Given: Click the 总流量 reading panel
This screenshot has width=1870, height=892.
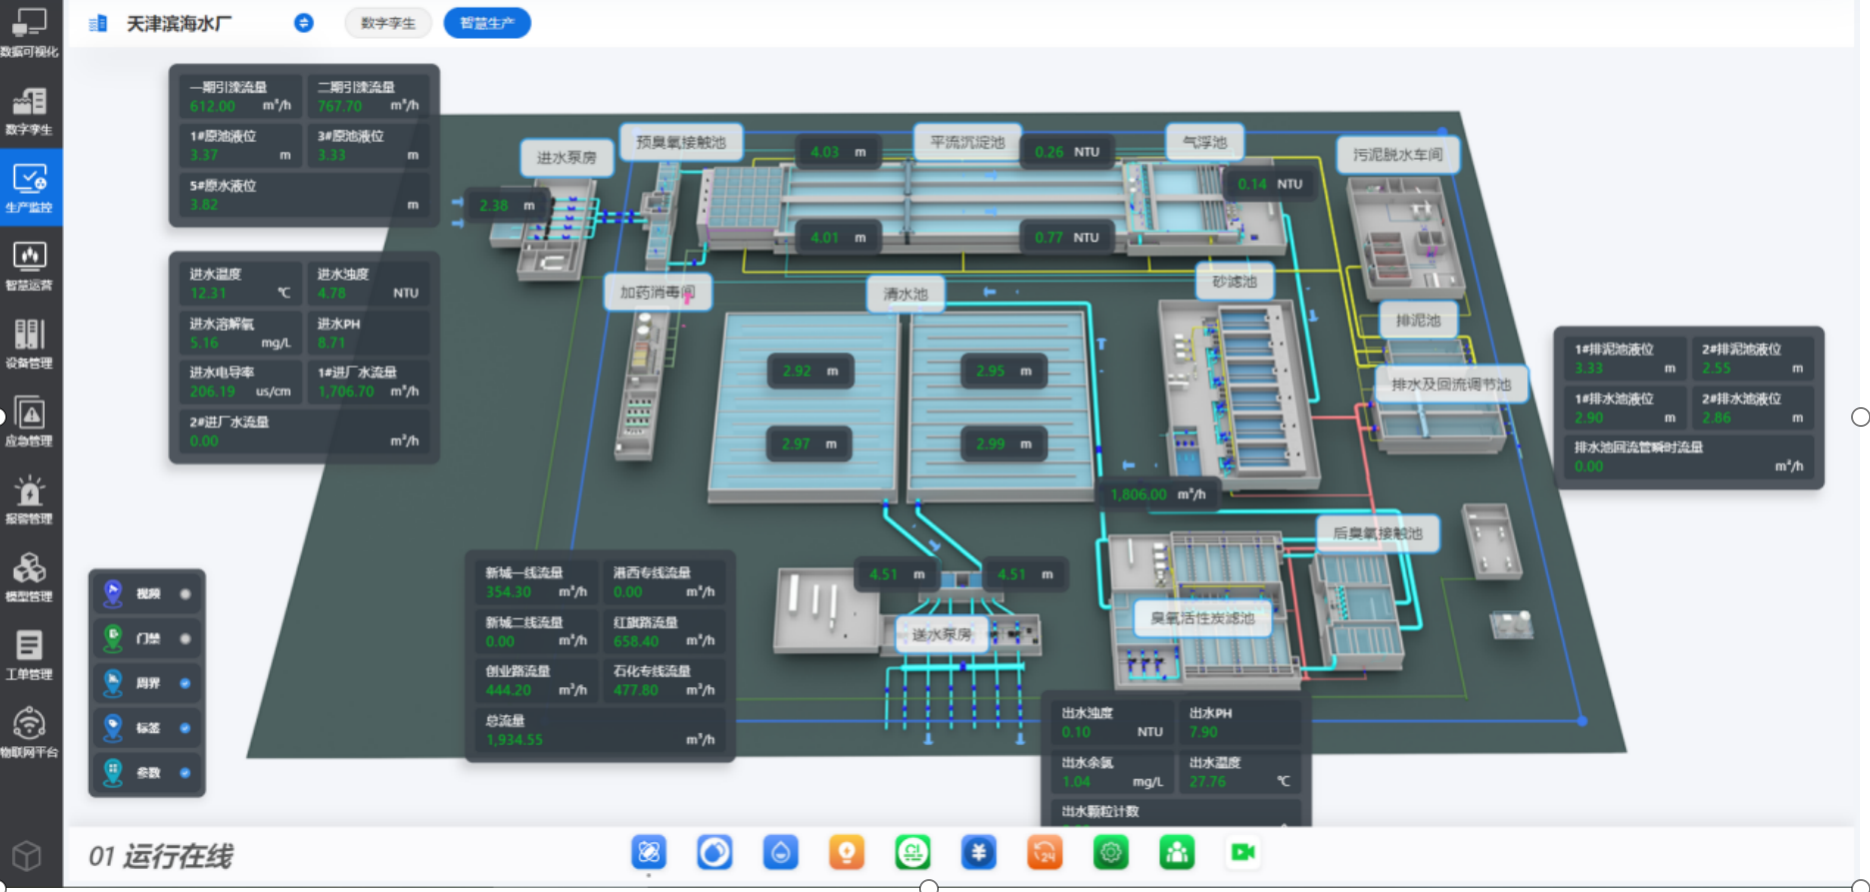Looking at the screenshot, I should point(600,731).
